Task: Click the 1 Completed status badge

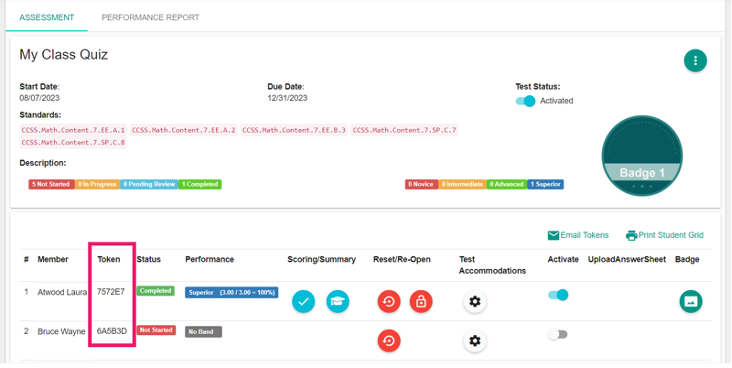Action: [x=200, y=184]
